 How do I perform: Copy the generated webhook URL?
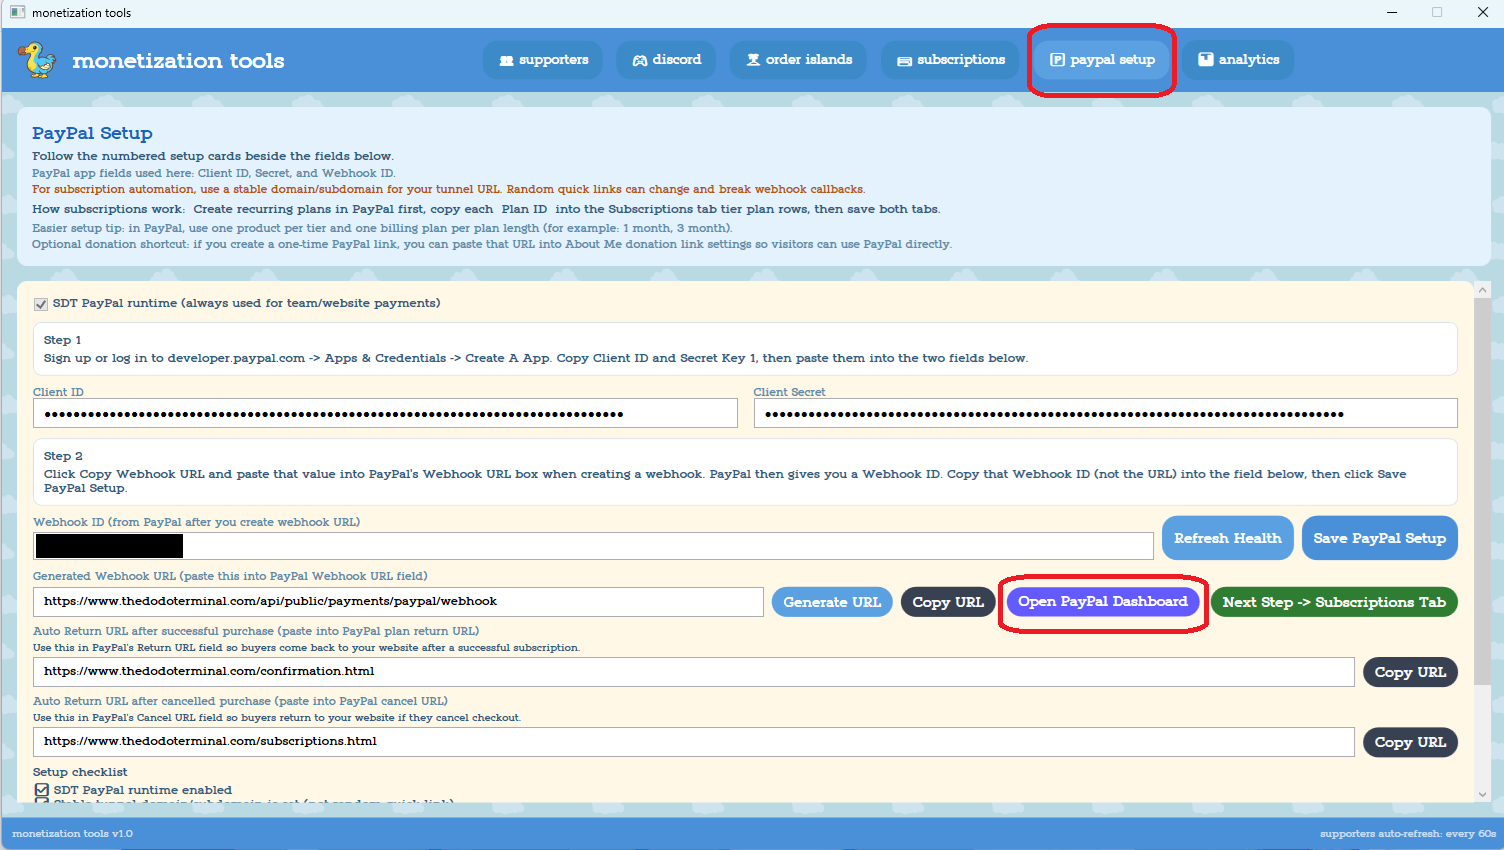click(x=948, y=602)
